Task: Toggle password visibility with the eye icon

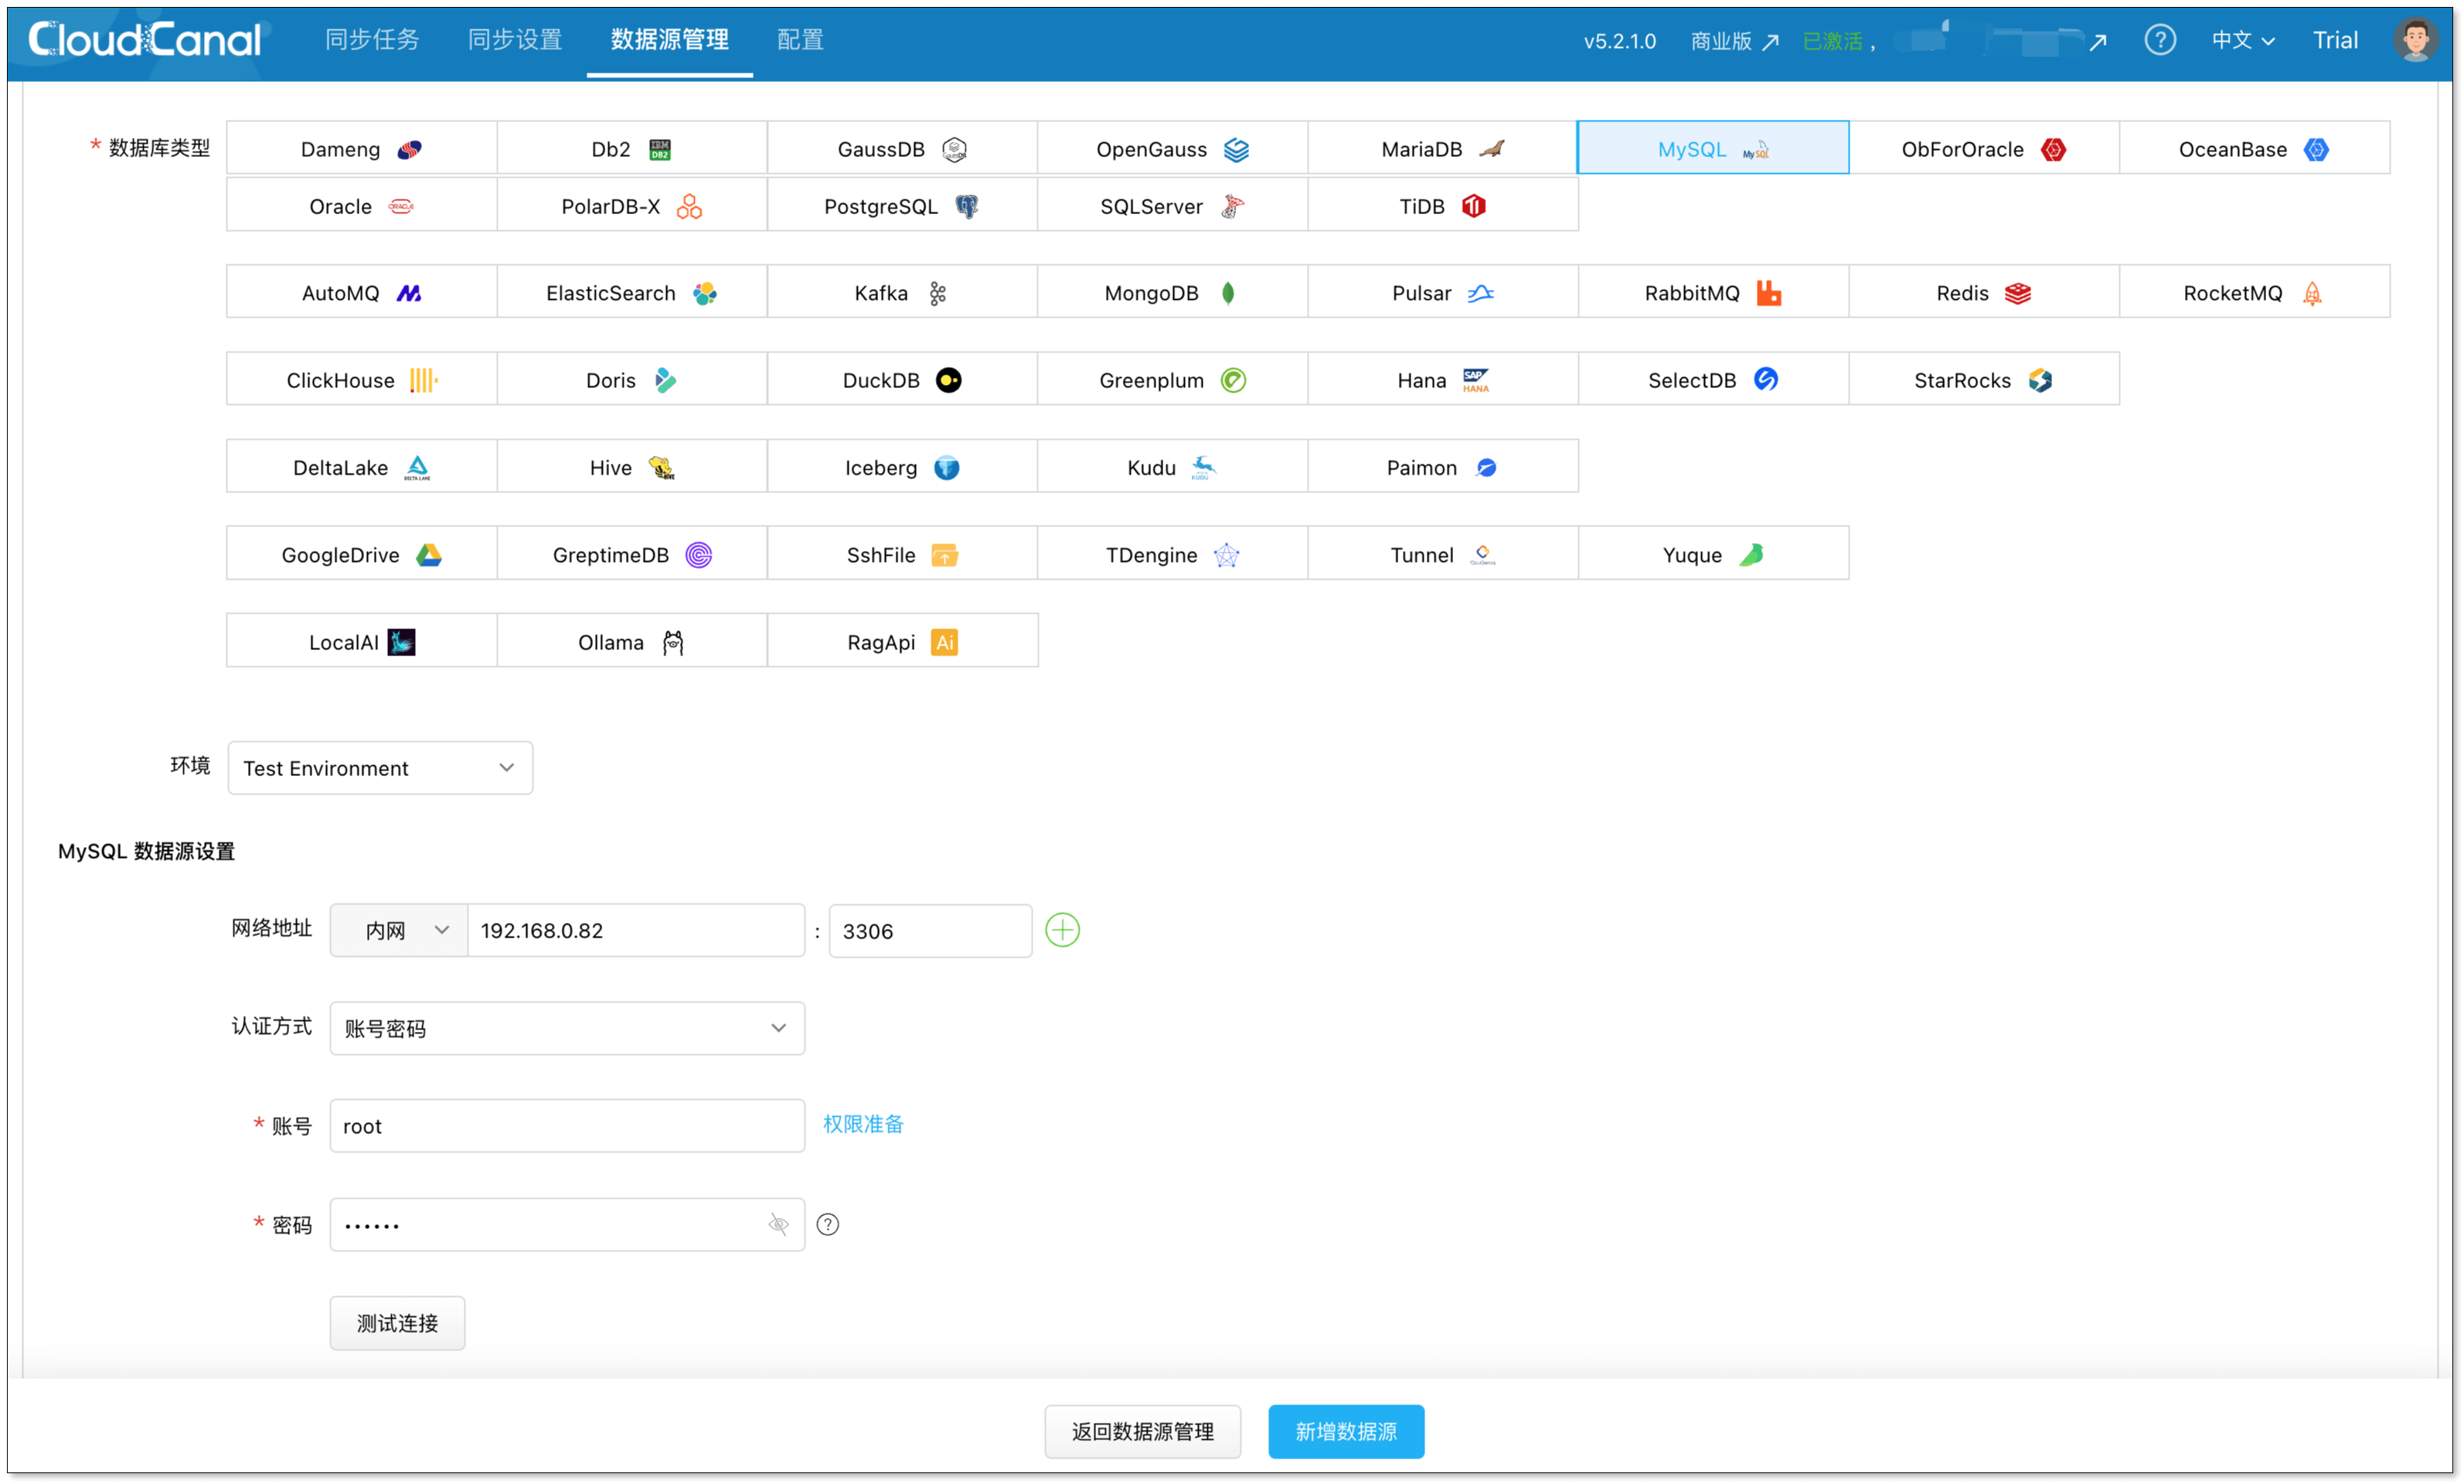Action: (778, 1224)
